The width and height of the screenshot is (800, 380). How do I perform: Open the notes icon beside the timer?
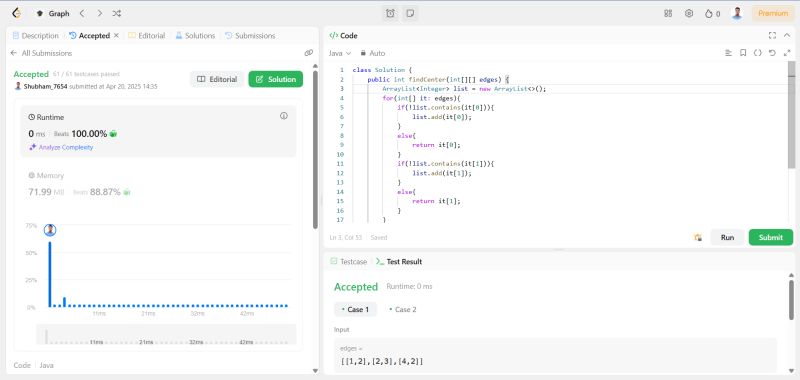410,14
